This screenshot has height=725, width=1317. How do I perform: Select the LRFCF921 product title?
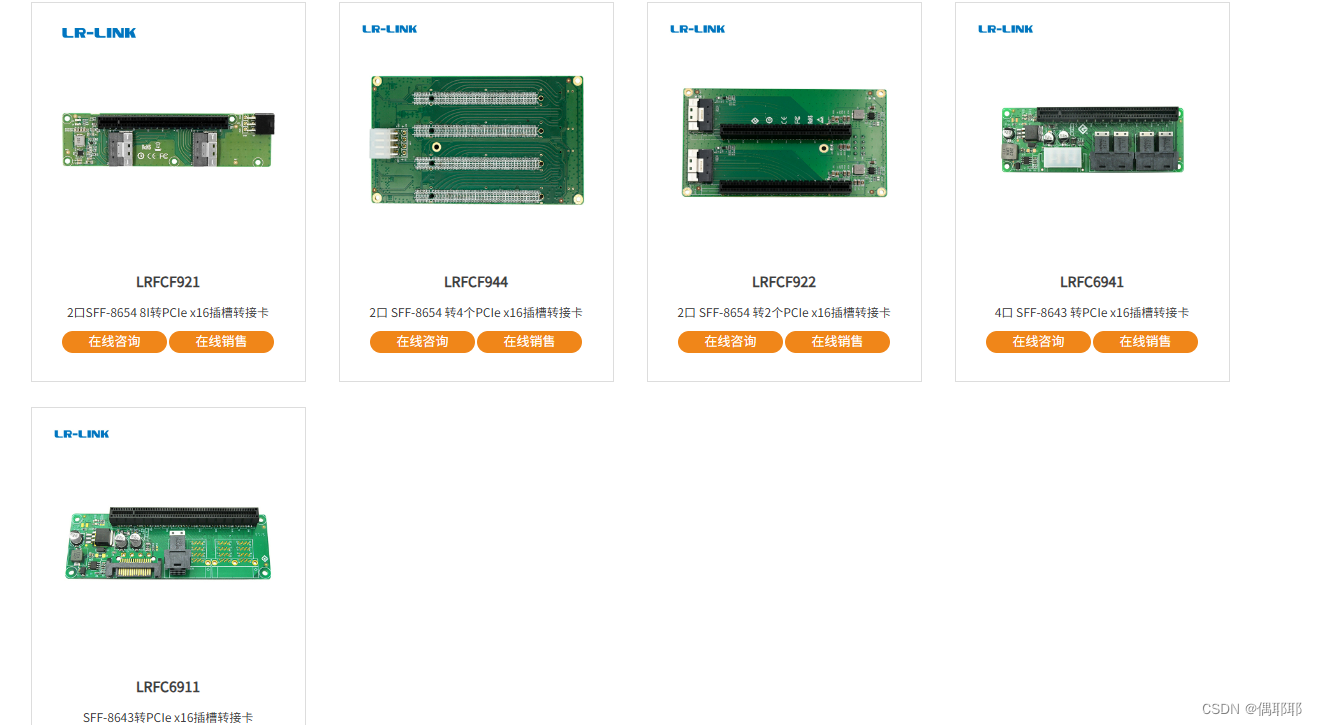click(x=168, y=282)
